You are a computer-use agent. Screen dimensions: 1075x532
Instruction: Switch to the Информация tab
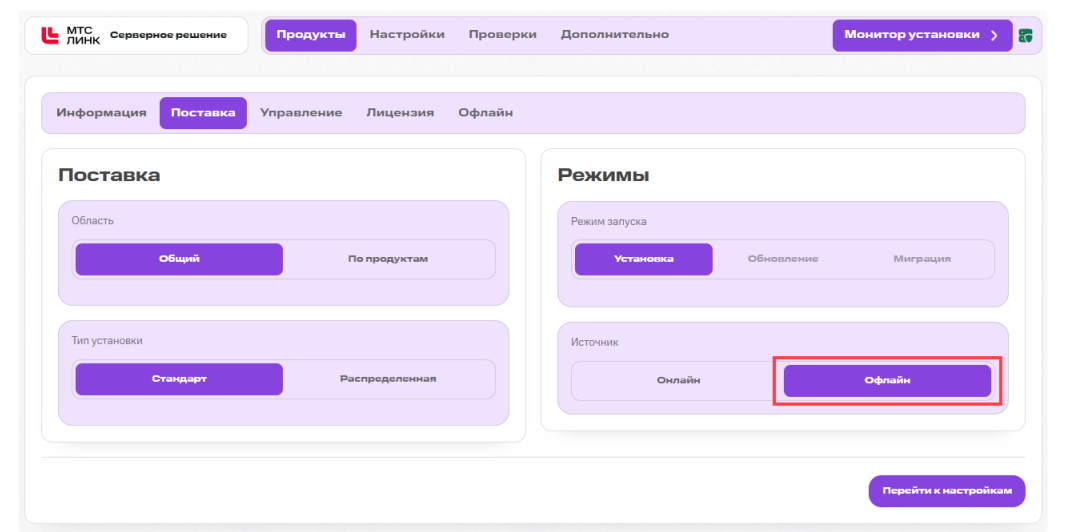point(101,113)
